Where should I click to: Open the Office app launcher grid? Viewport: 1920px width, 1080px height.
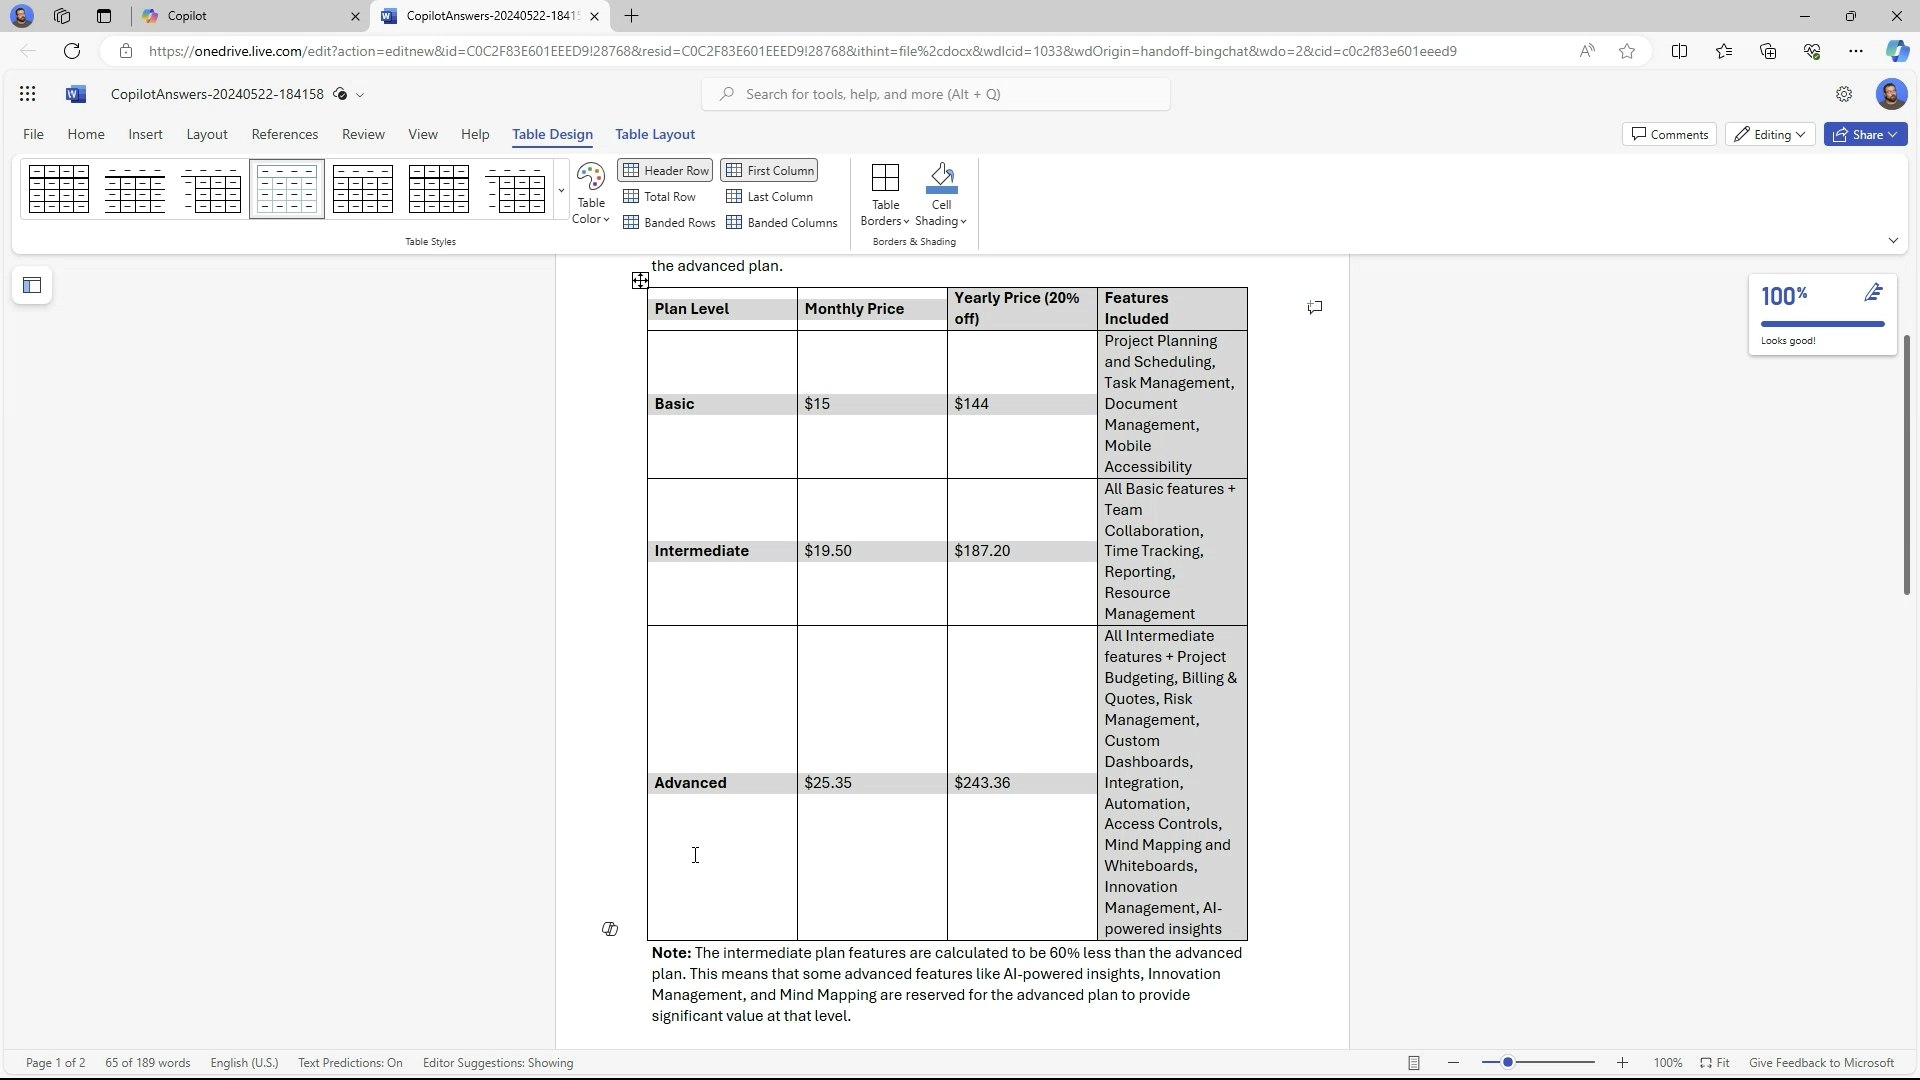tap(28, 94)
